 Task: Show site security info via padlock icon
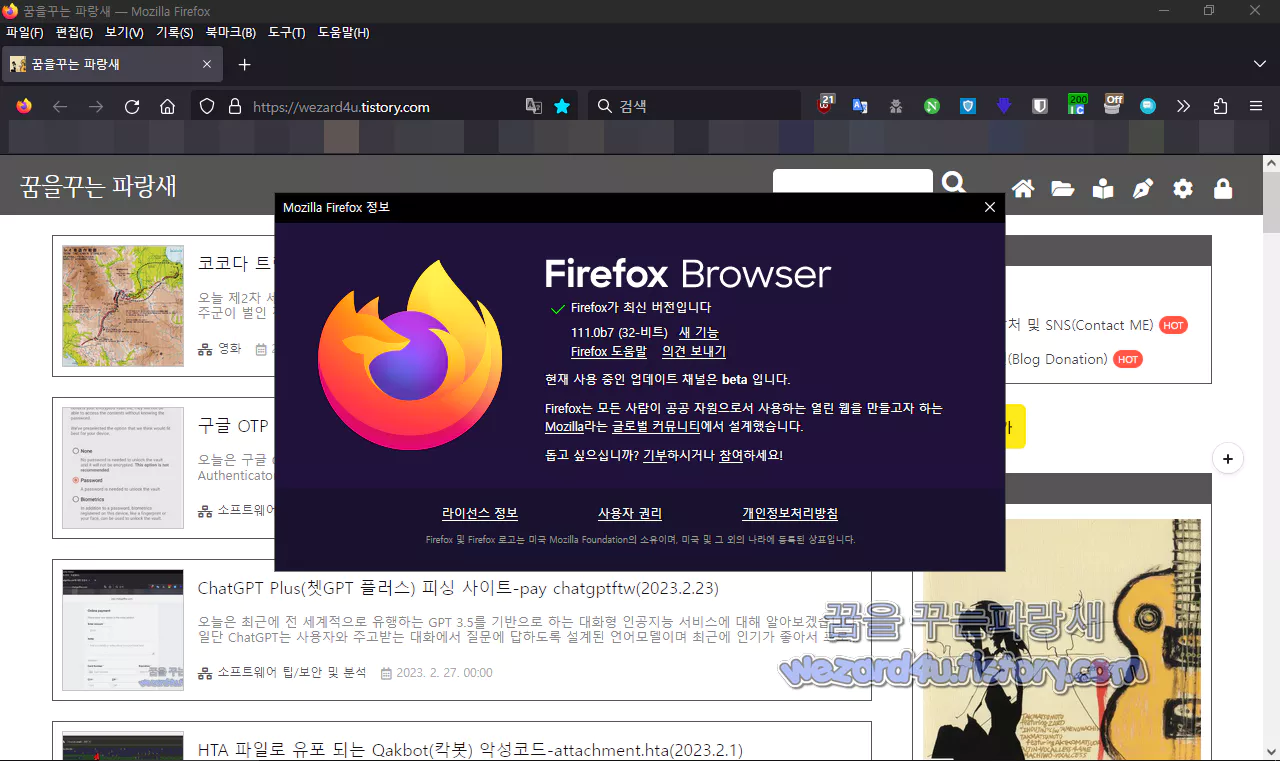point(235,106)
